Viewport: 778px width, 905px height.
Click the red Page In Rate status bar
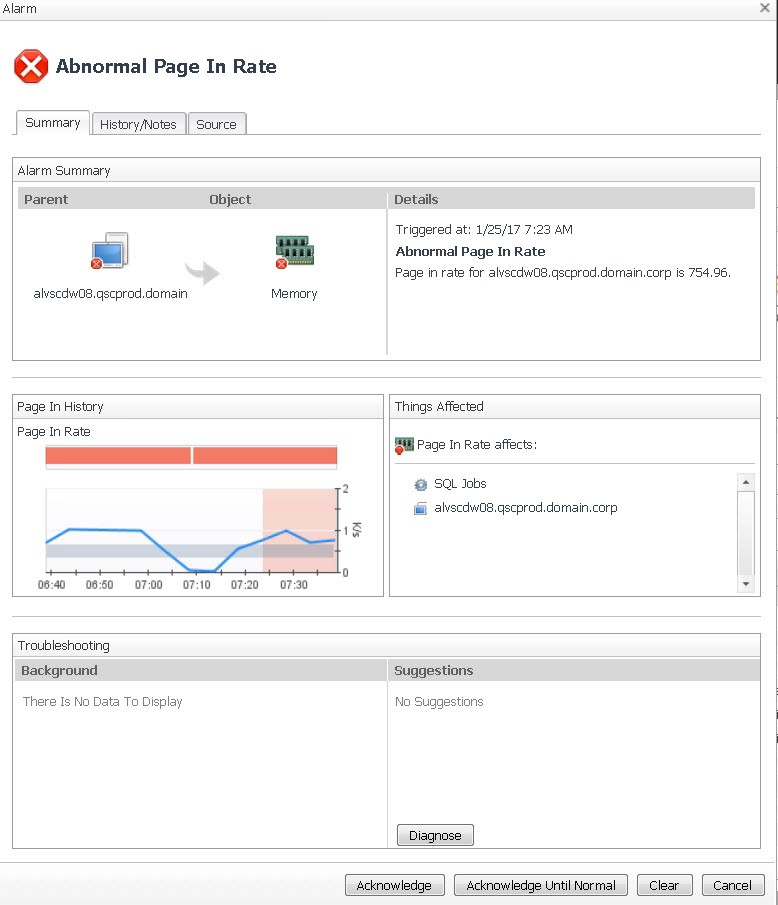click(x=191, y=456)
